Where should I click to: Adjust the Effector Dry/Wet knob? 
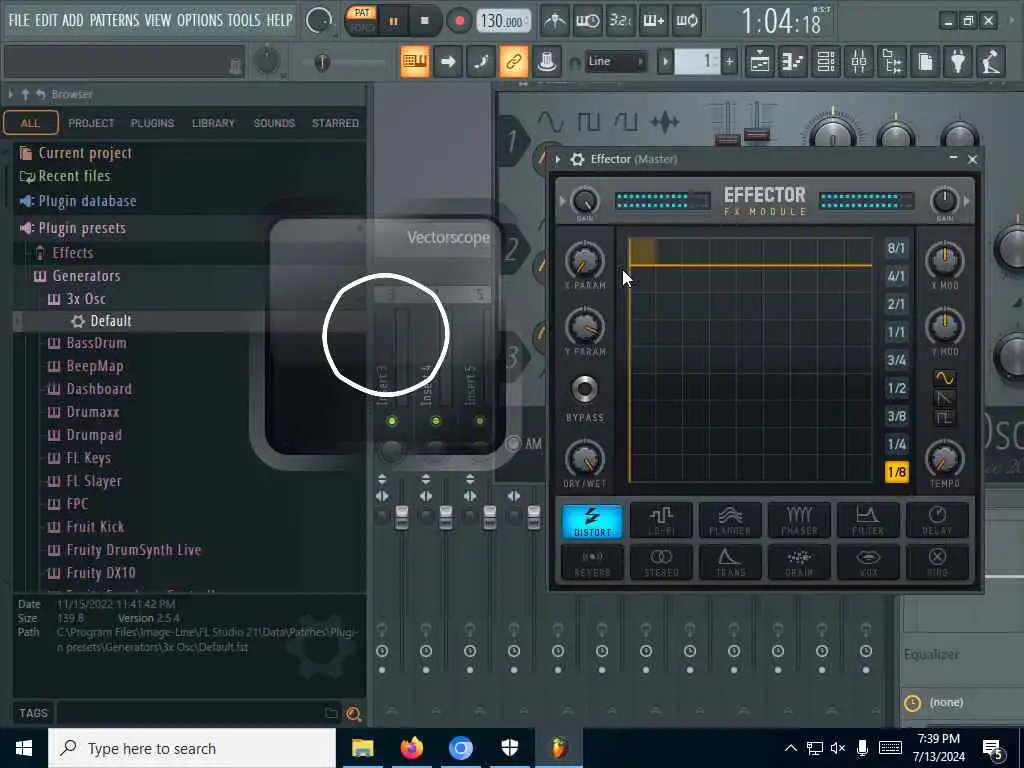click(584, 457)
